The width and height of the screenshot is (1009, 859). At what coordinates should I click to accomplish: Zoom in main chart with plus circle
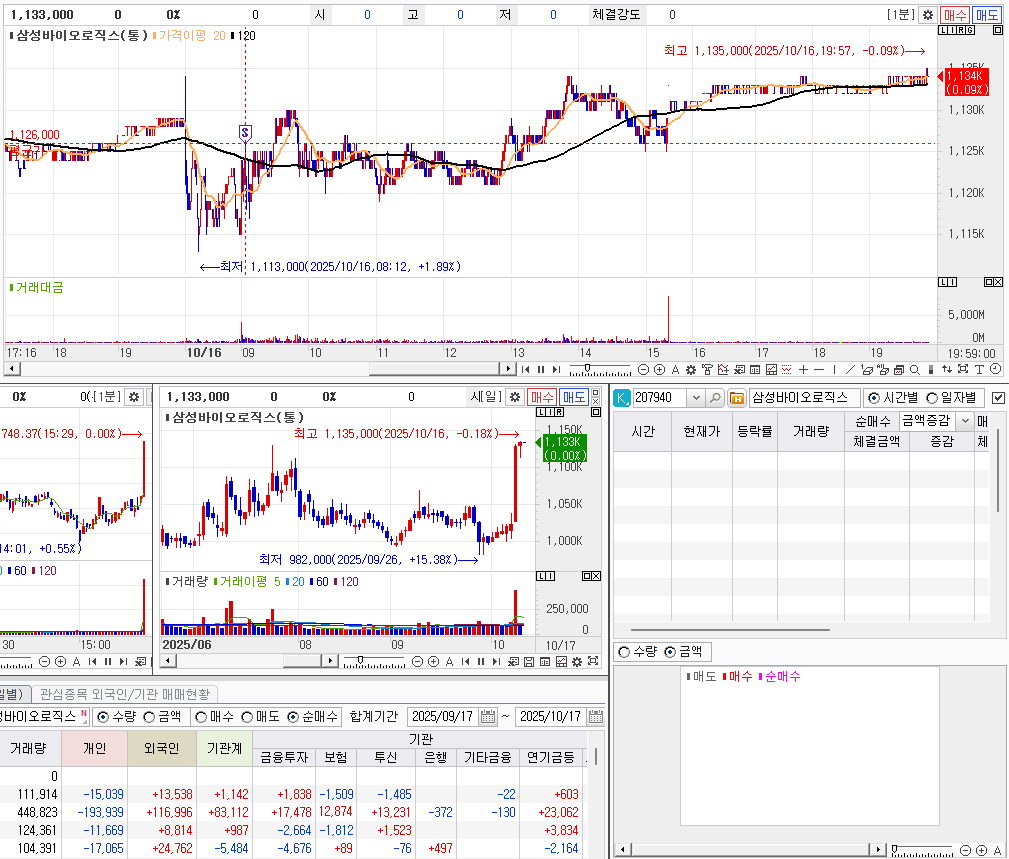pos(660,369)
